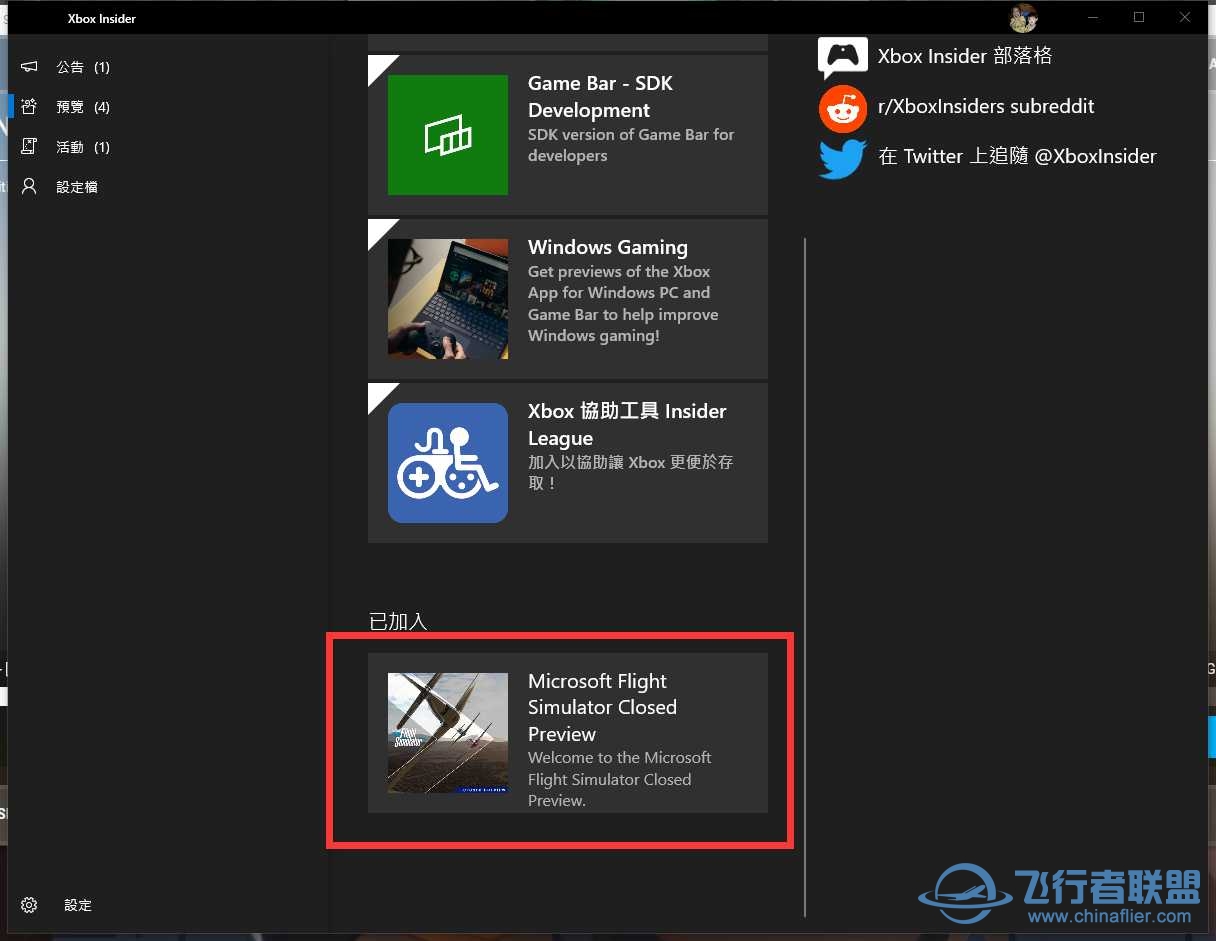Click the Reddit logo icon
The image size is (1216, 941).
[843, 108]
